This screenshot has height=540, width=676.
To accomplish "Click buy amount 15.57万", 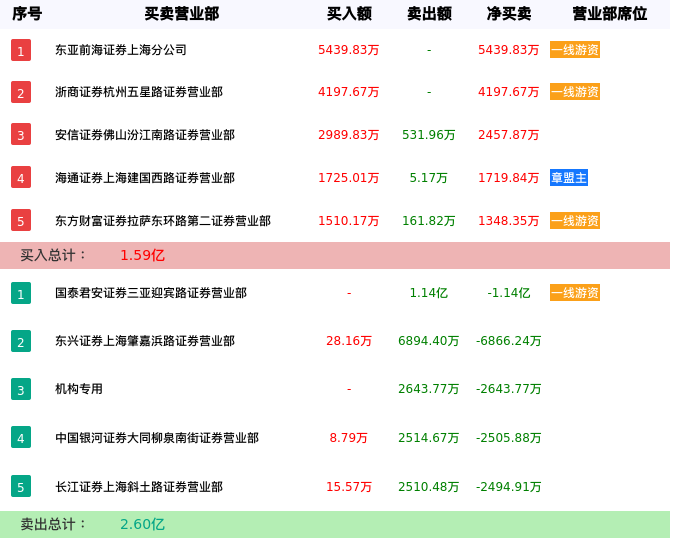I will pyautogui.click(x=349, y=487).
